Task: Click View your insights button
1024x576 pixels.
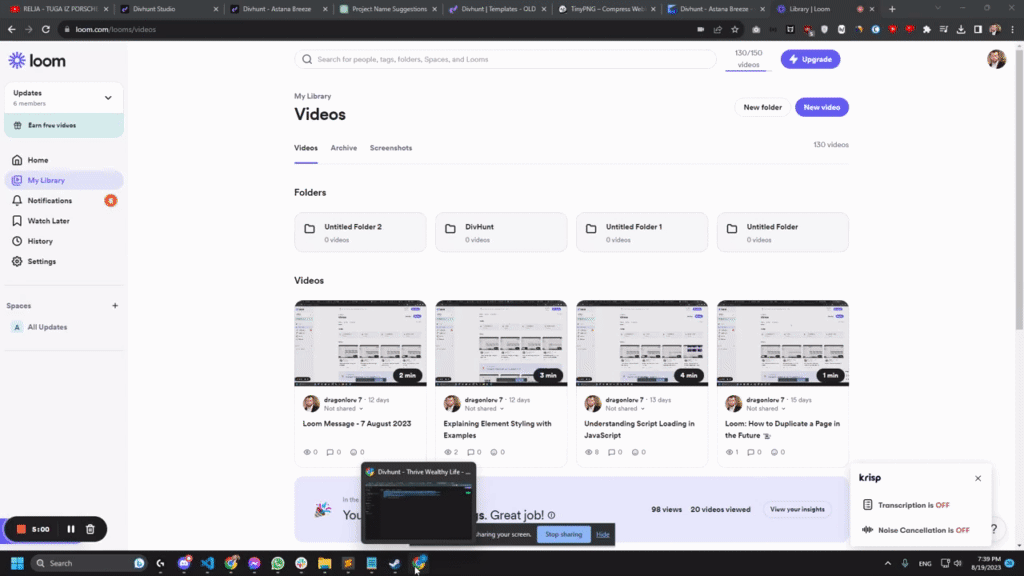Action: [x=797, y=509]
